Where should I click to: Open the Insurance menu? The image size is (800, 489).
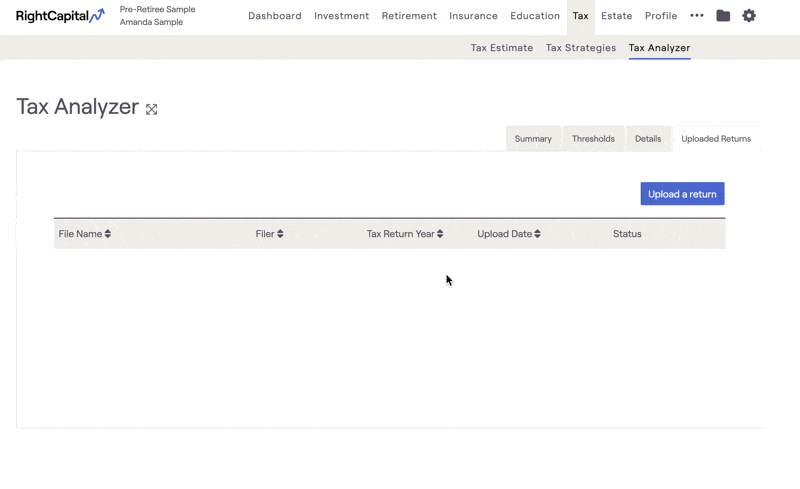pyautogui.click(x=473, y=16)
